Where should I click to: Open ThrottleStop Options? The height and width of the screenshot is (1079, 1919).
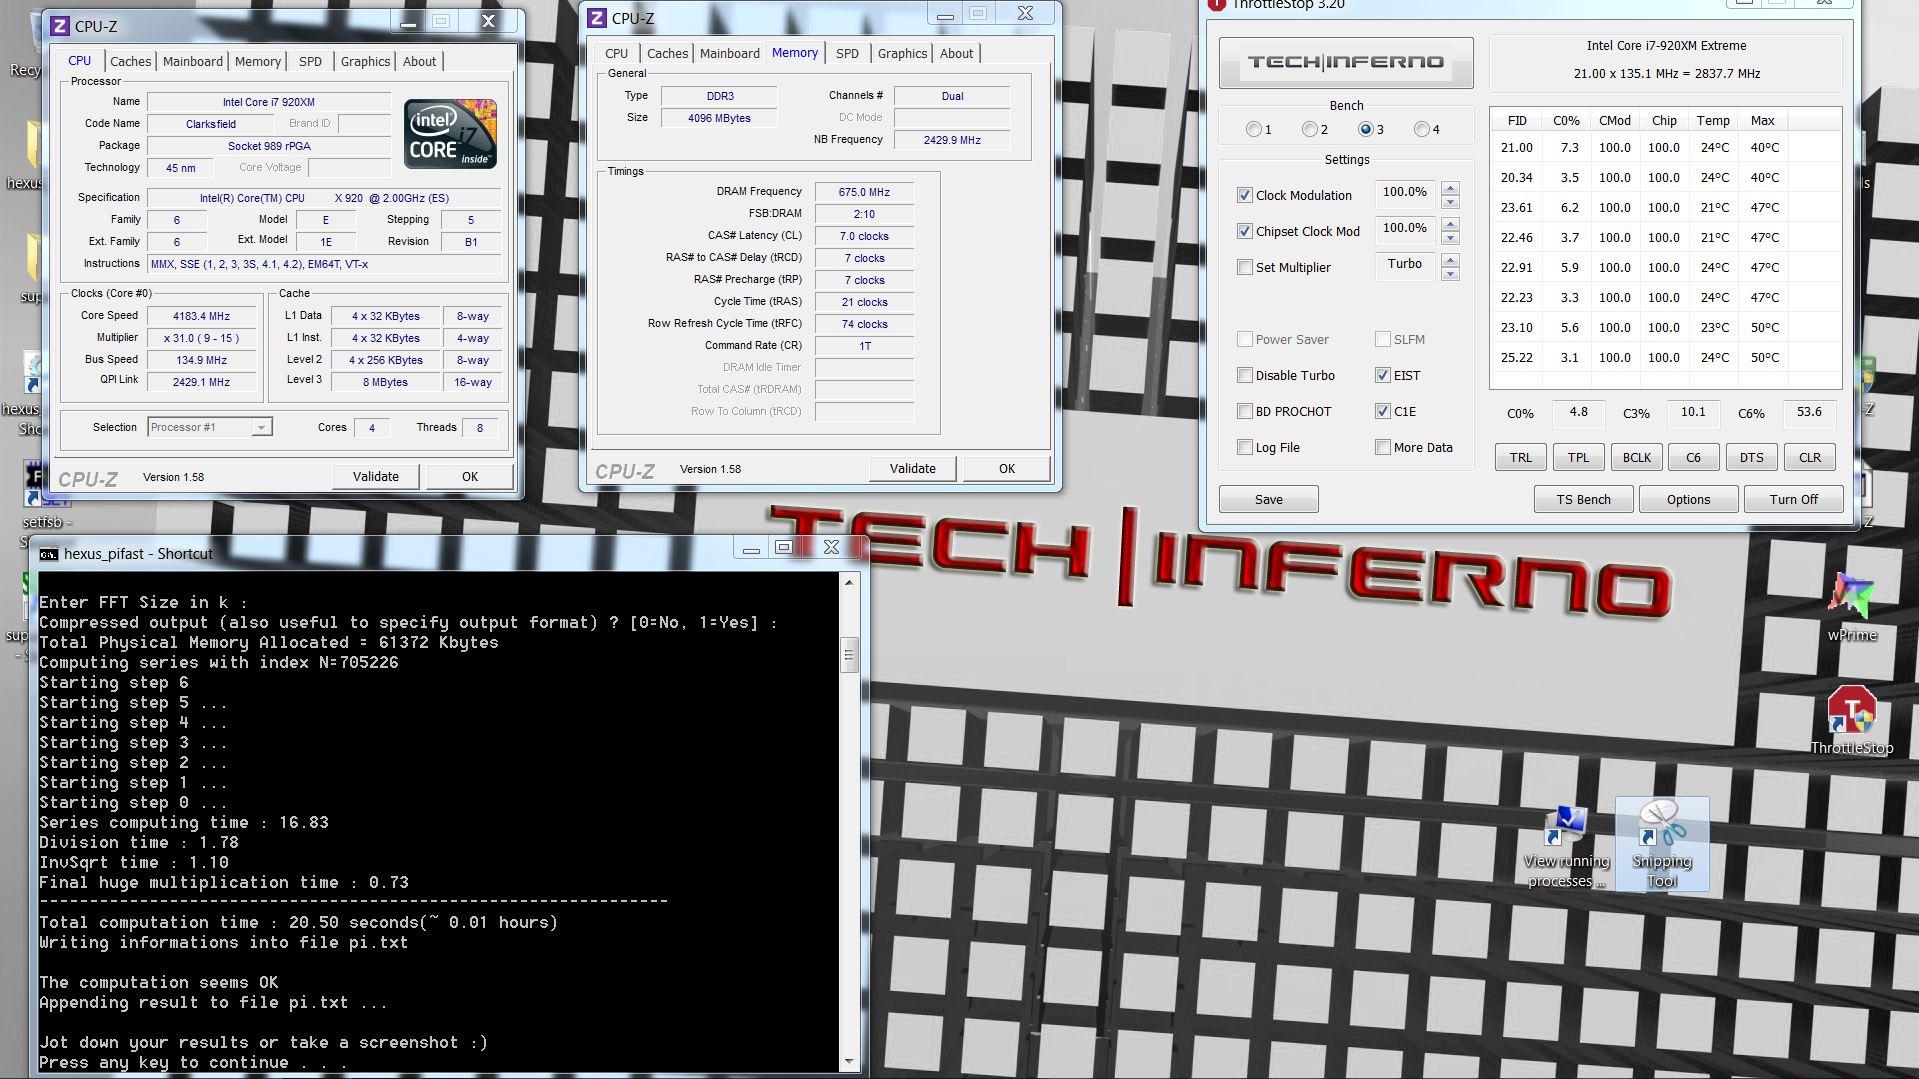[x=1688, y=499]
